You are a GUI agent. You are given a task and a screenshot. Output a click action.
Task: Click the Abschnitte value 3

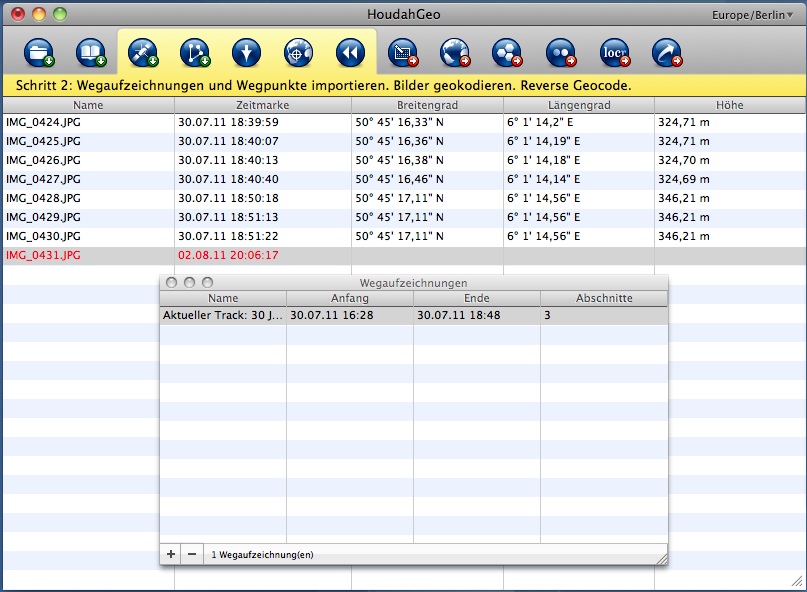point(547,315)
